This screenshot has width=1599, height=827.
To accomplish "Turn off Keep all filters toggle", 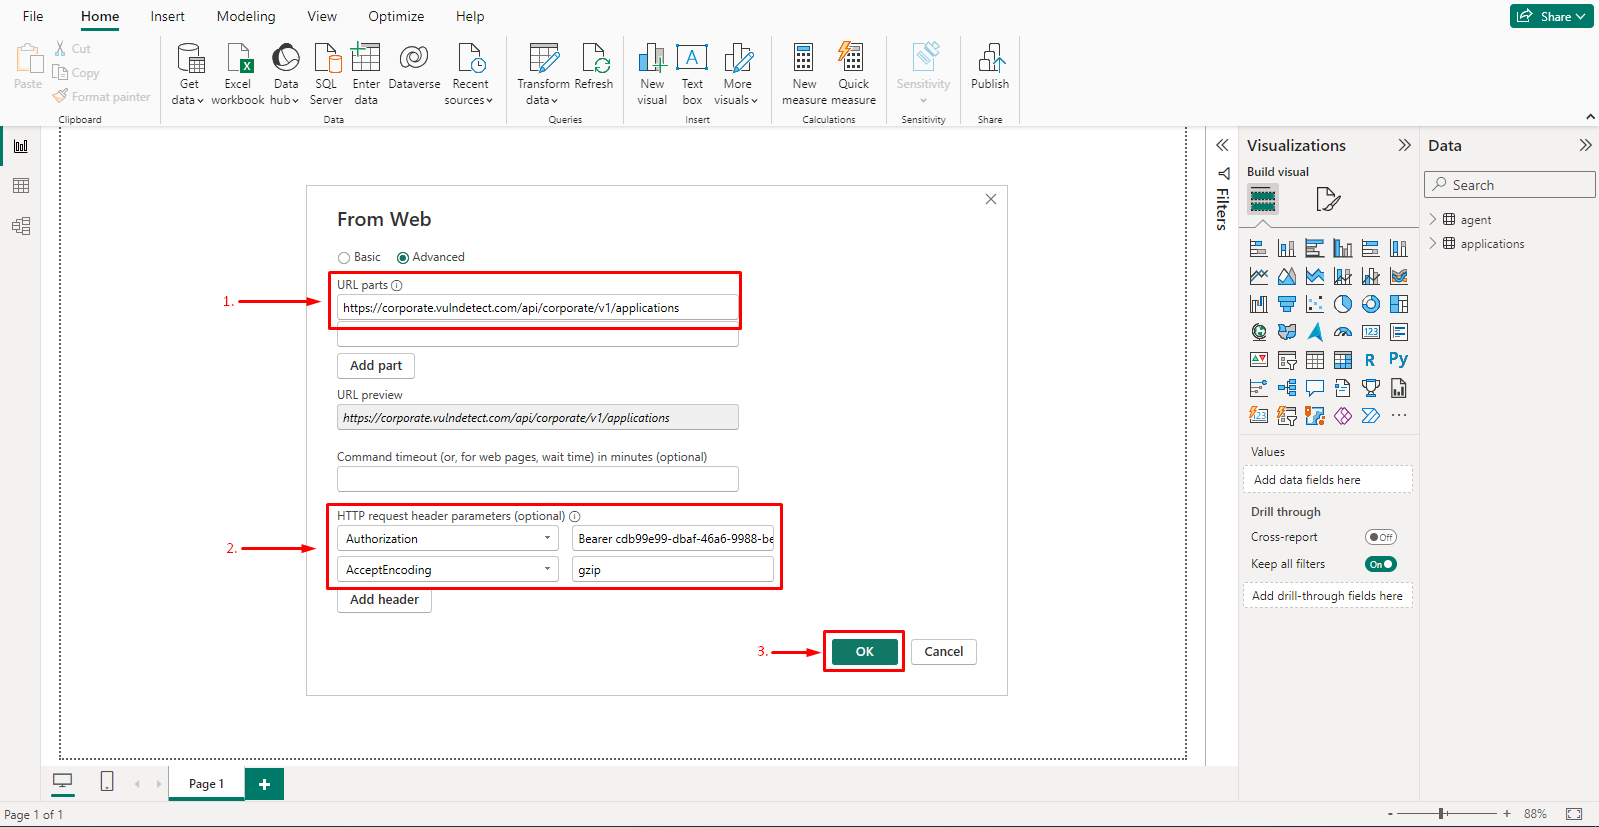I will (1380, 564).
